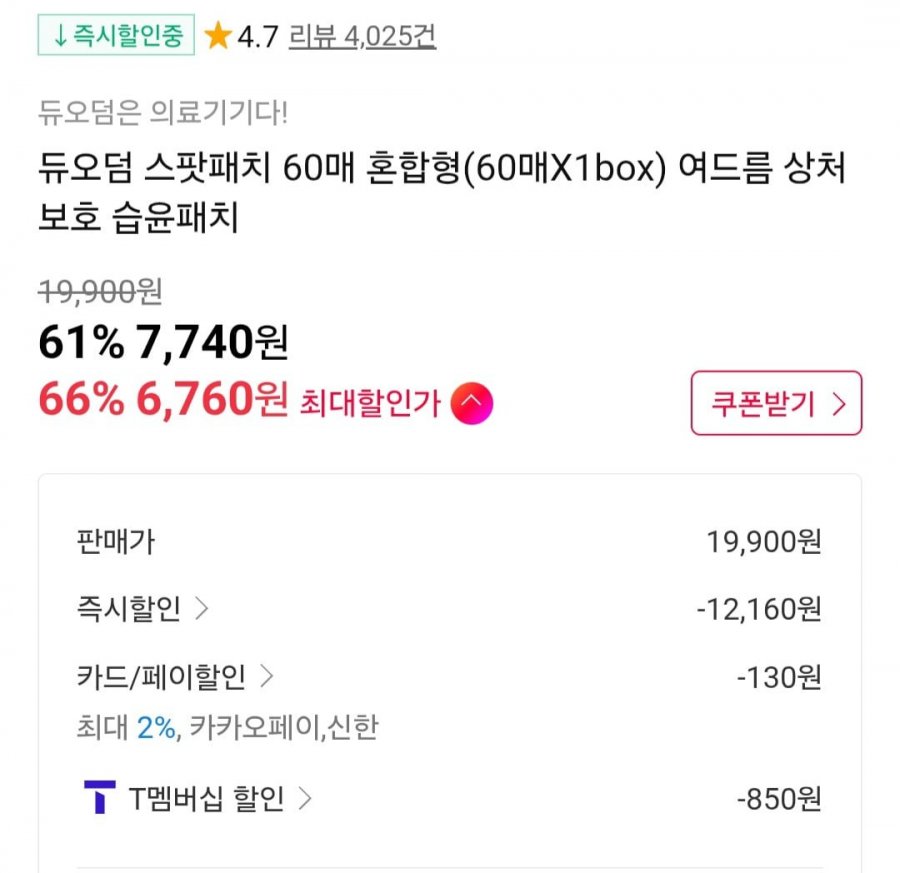Click the 66% 6,760원 maximum discount price
Screen dimensions: 900x873
pyautogui.click(x=163, y=399)
